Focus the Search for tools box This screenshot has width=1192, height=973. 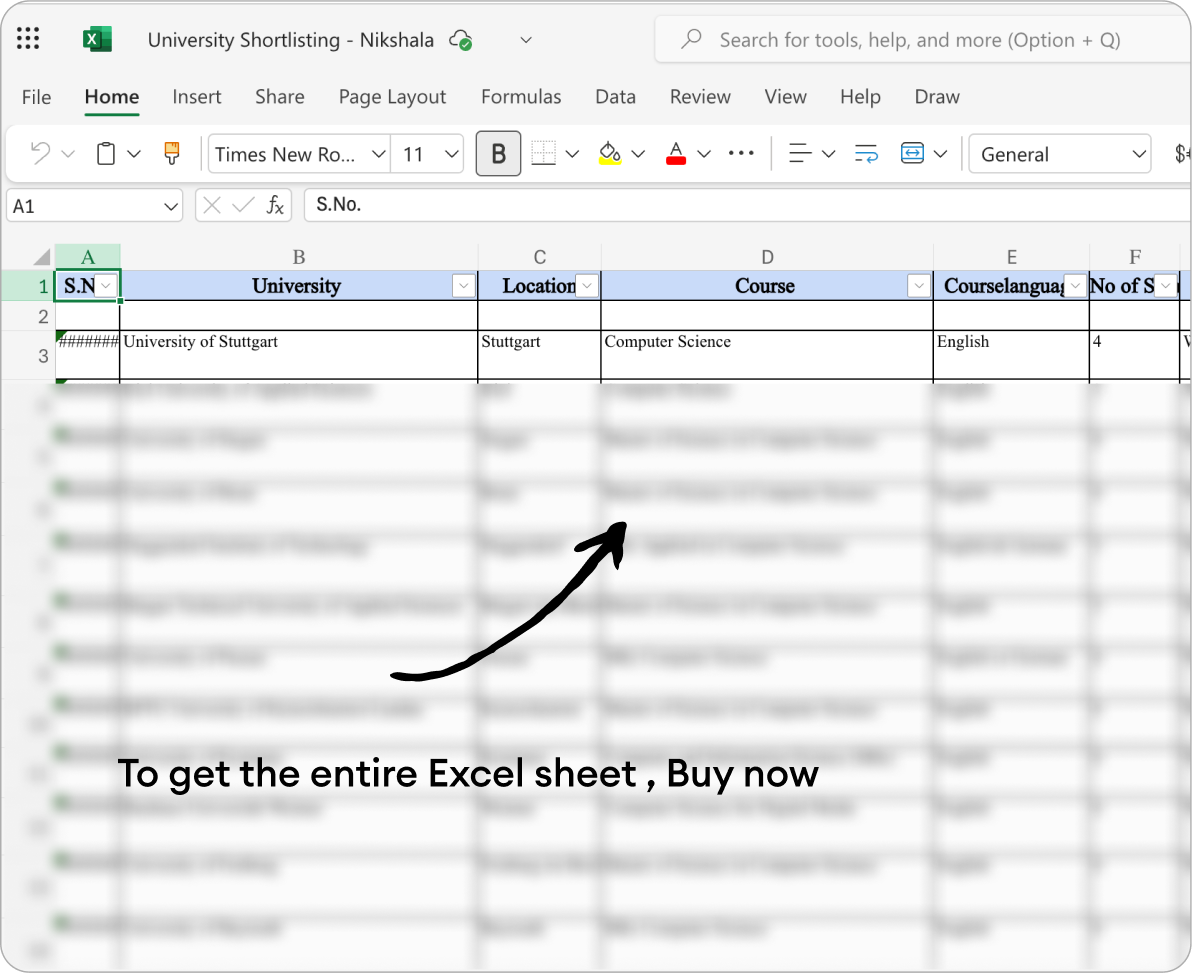pyautogui.click(x=922, y=40)
